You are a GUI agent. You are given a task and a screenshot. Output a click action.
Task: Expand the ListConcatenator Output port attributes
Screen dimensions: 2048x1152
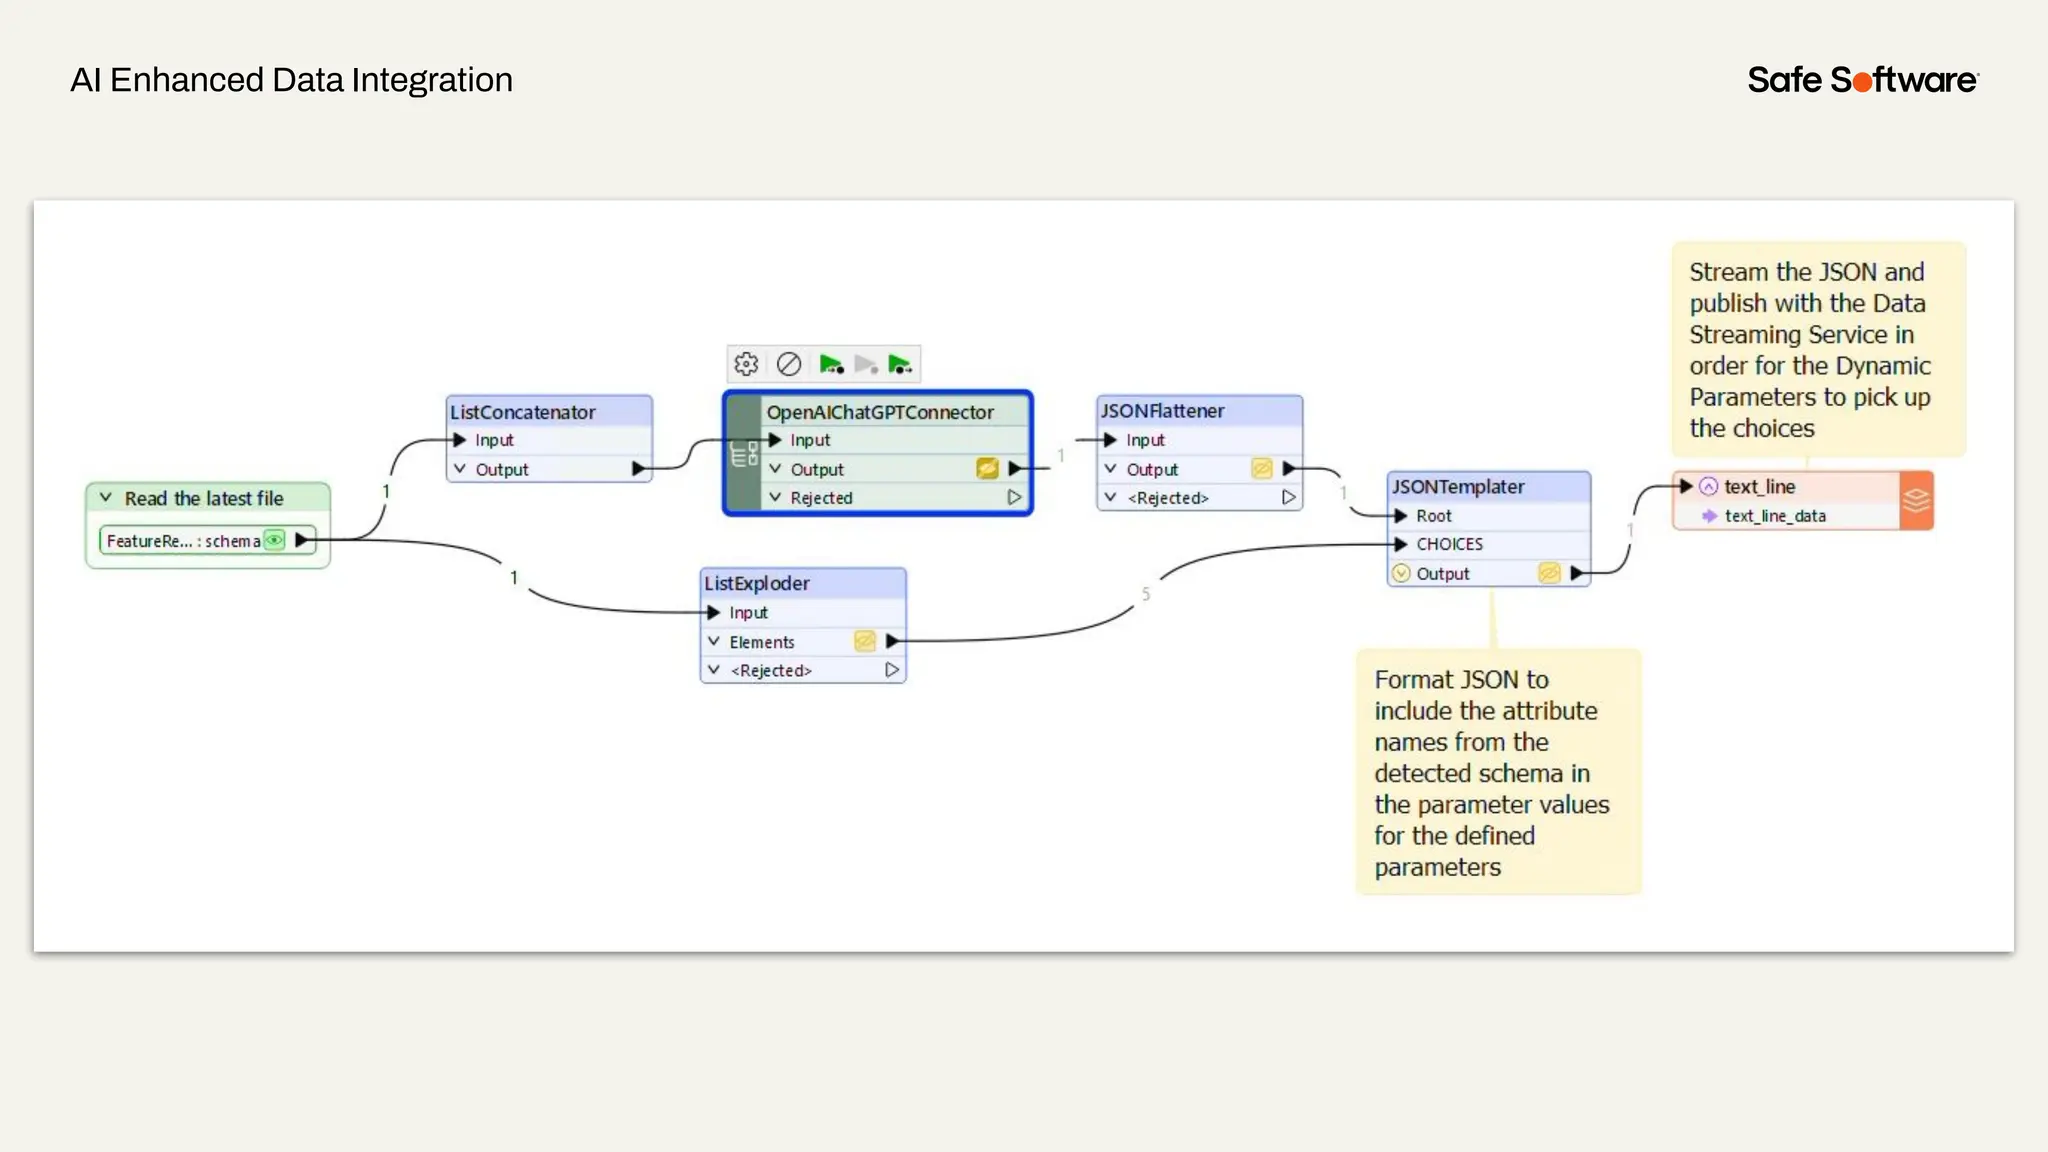(460, 468)
